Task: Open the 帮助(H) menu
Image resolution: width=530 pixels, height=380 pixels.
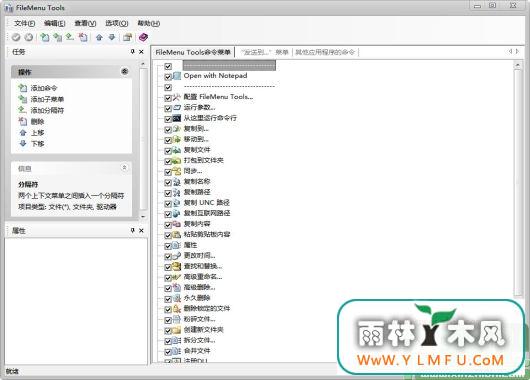Action: tap(148, 23)
